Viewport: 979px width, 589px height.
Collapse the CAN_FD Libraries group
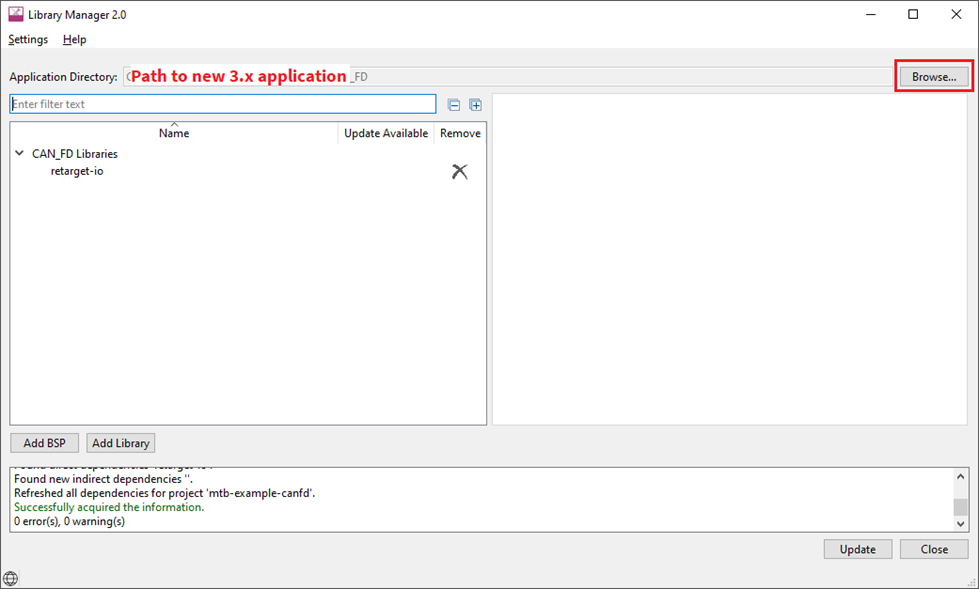[x=18, y=153]
